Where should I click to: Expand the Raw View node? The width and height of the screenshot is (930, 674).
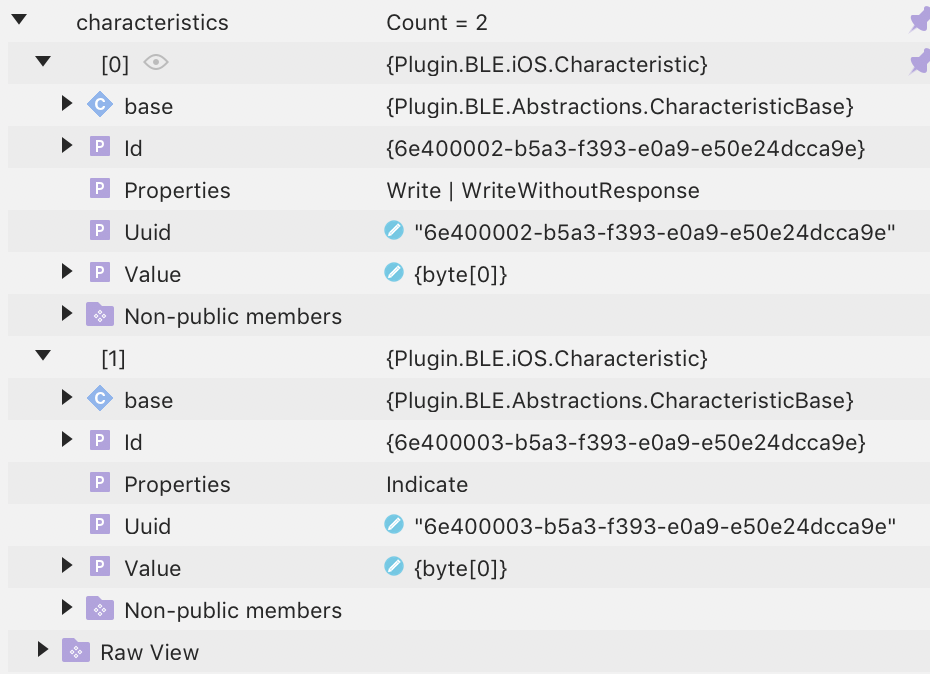pyautogui.click(x=42, y=651)
